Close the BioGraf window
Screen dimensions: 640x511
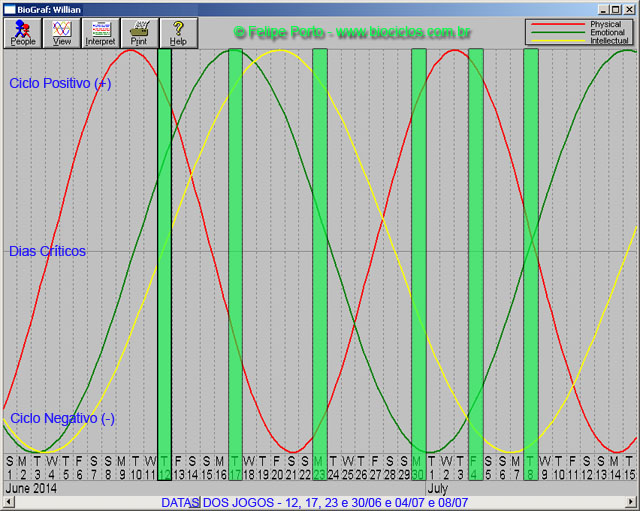click(629, 9)
